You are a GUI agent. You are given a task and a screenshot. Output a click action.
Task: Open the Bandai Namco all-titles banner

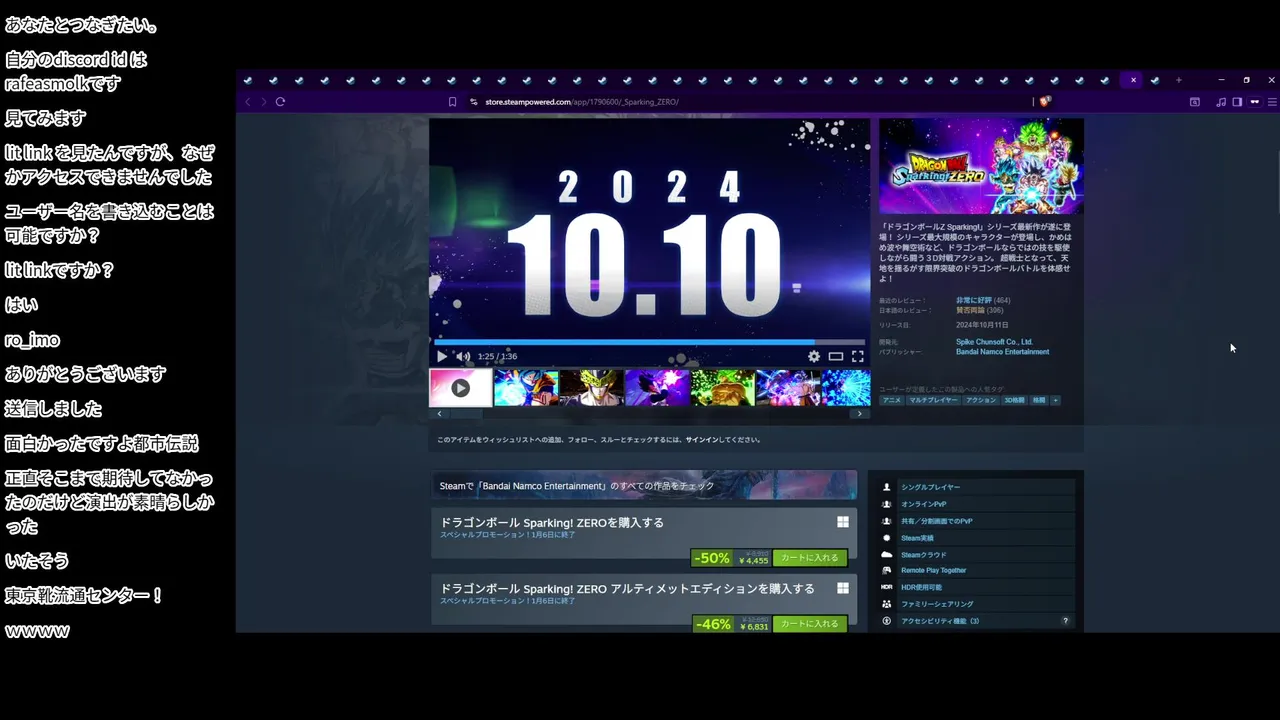pyautogui.click(x=644, y=485)
